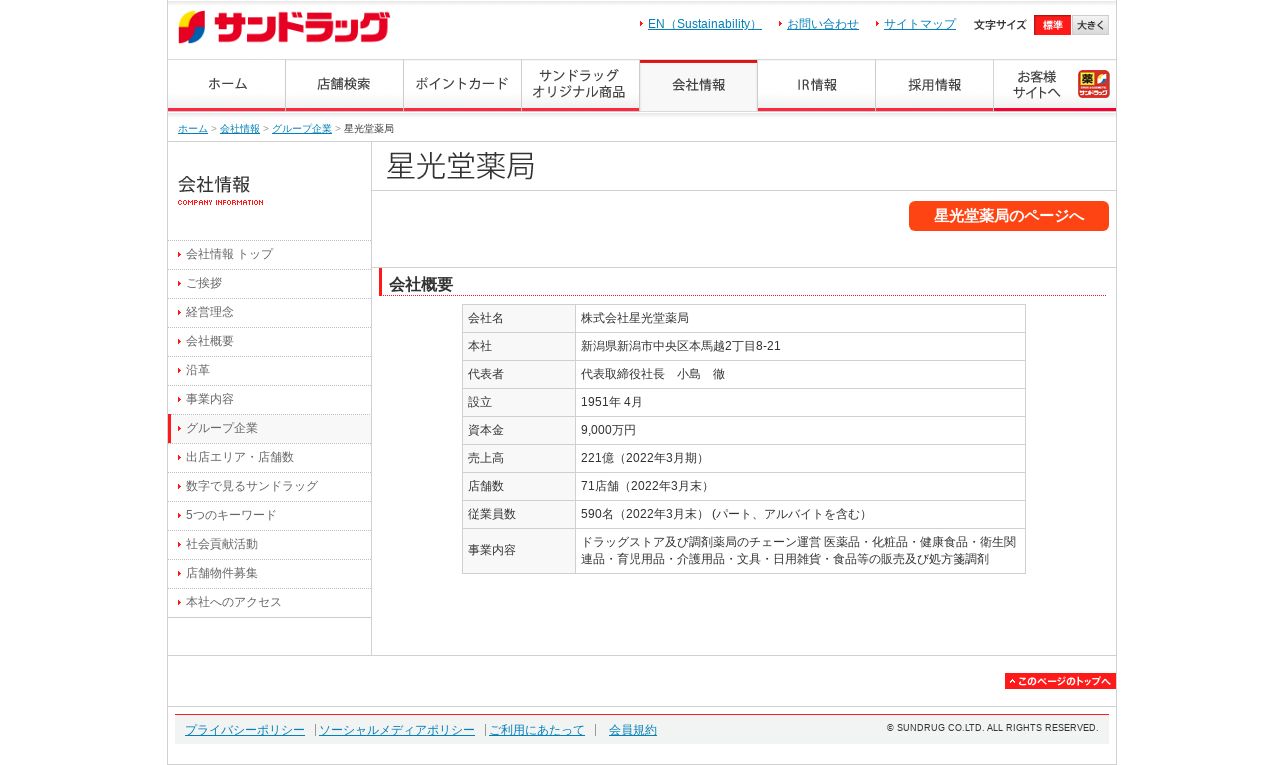Open the 会員規約 footer link

pyautogui.click(x=633, y=730)
